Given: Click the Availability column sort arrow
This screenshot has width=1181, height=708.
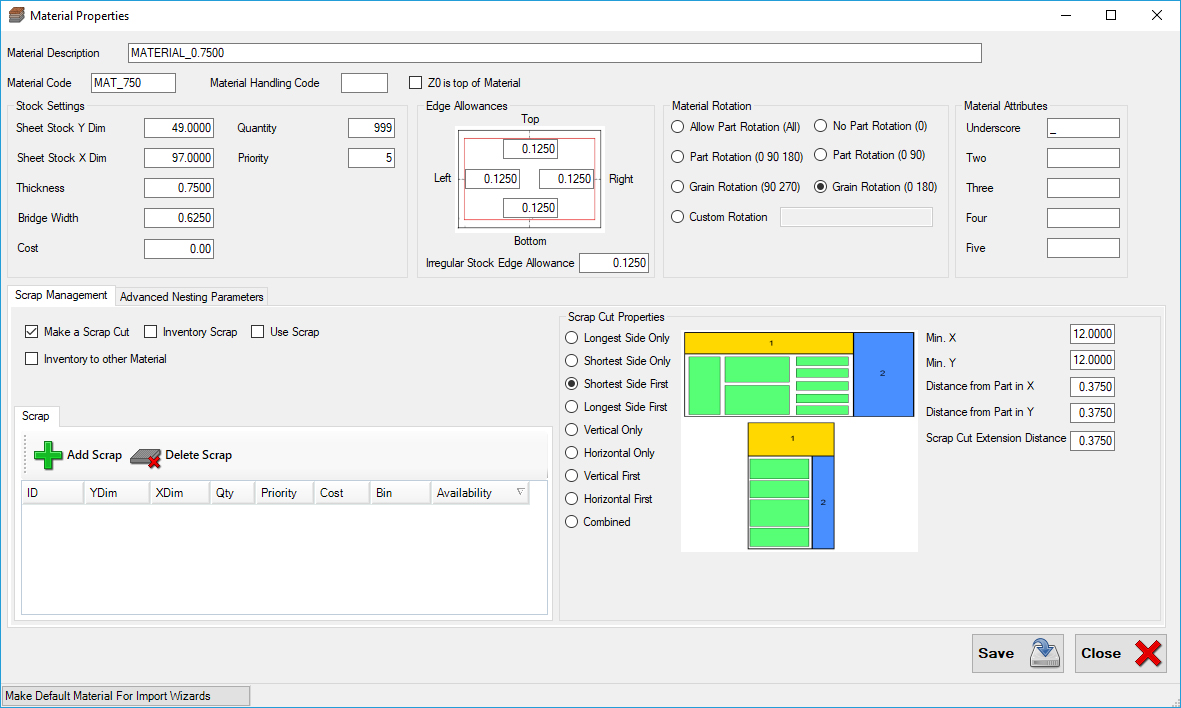Looking at the screenshot, I should pyautogui.click(x=520, y=493).
